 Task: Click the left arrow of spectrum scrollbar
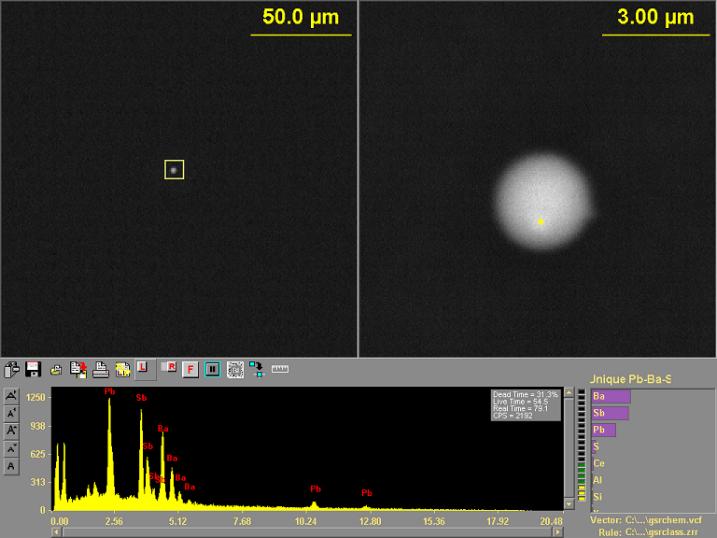tap(56, 532)
